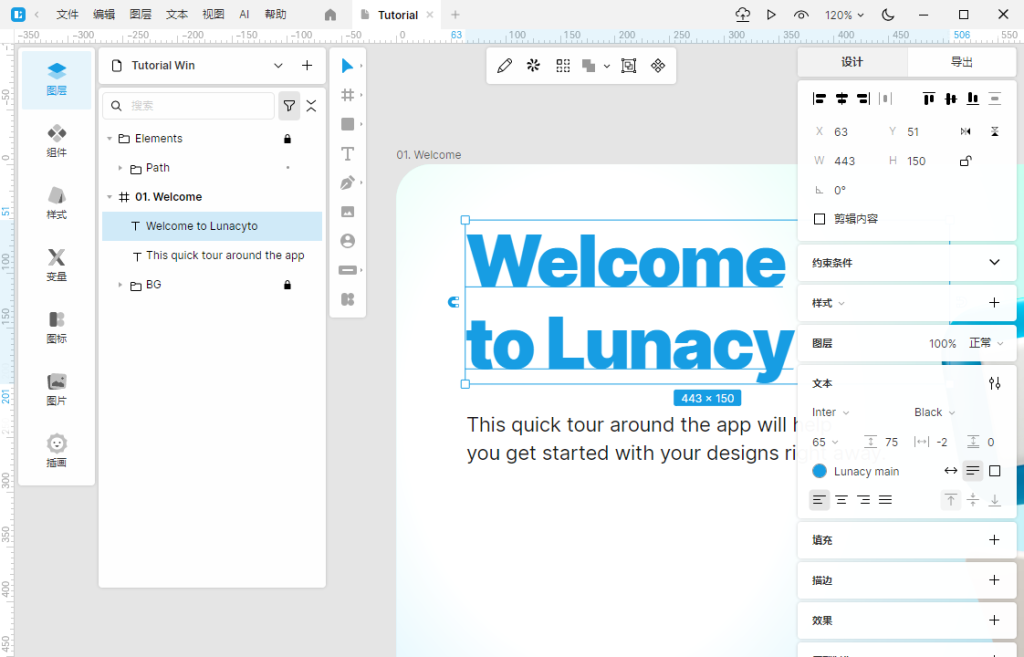This screenshot has width=1024, height=657.
Task: Align selection to top edge
Action: (x=929, y=99)
